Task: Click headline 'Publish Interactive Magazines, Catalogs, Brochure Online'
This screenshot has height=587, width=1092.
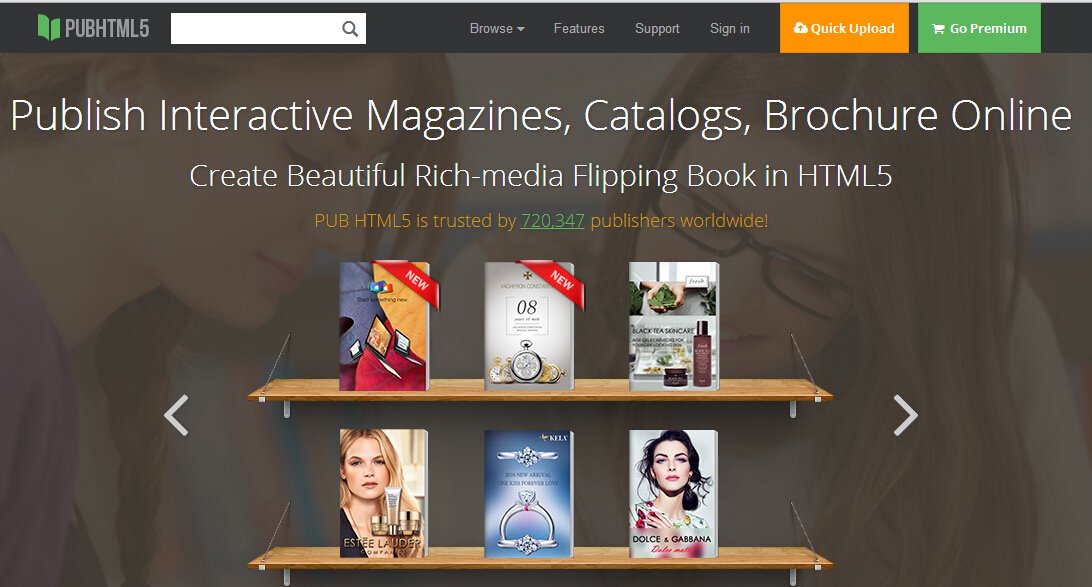Action: [541, 116]
